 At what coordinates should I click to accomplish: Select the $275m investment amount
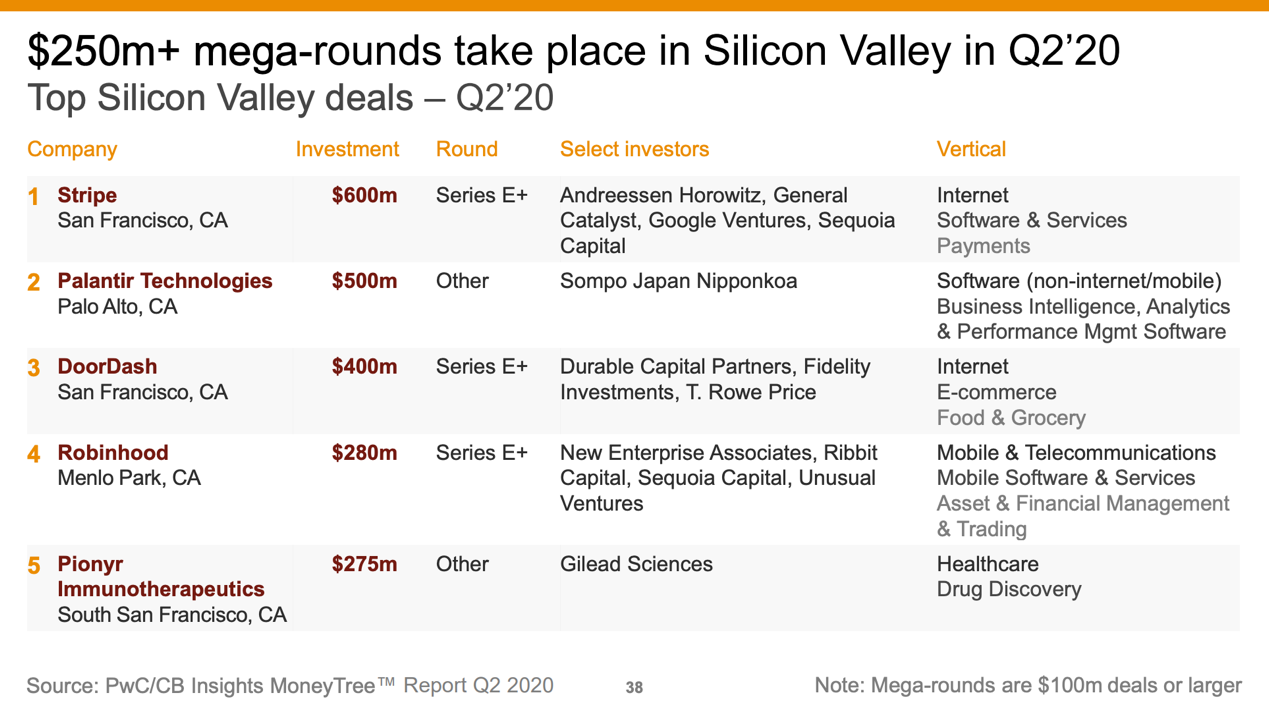pyautogui.click(x=364, y=565)
